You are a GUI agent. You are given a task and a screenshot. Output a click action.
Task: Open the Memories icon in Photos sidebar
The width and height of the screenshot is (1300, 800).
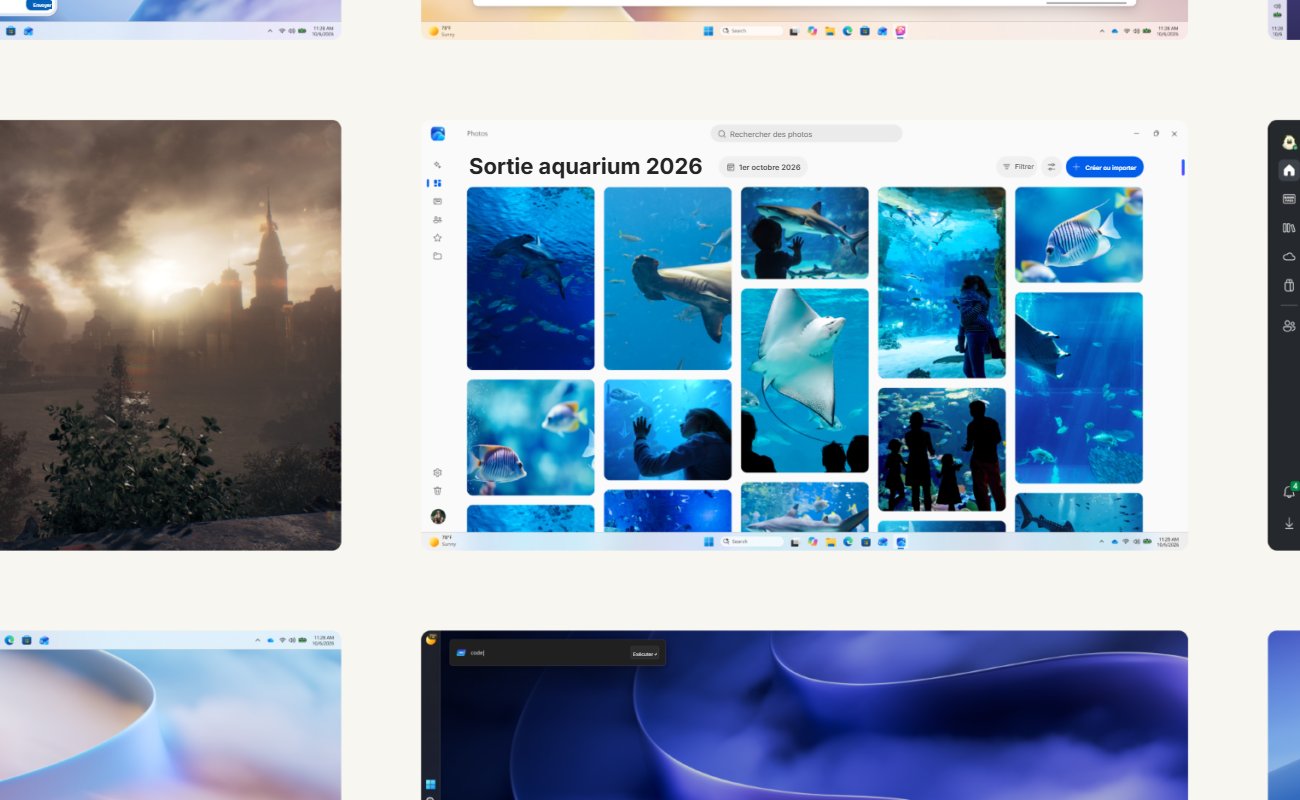437,201
